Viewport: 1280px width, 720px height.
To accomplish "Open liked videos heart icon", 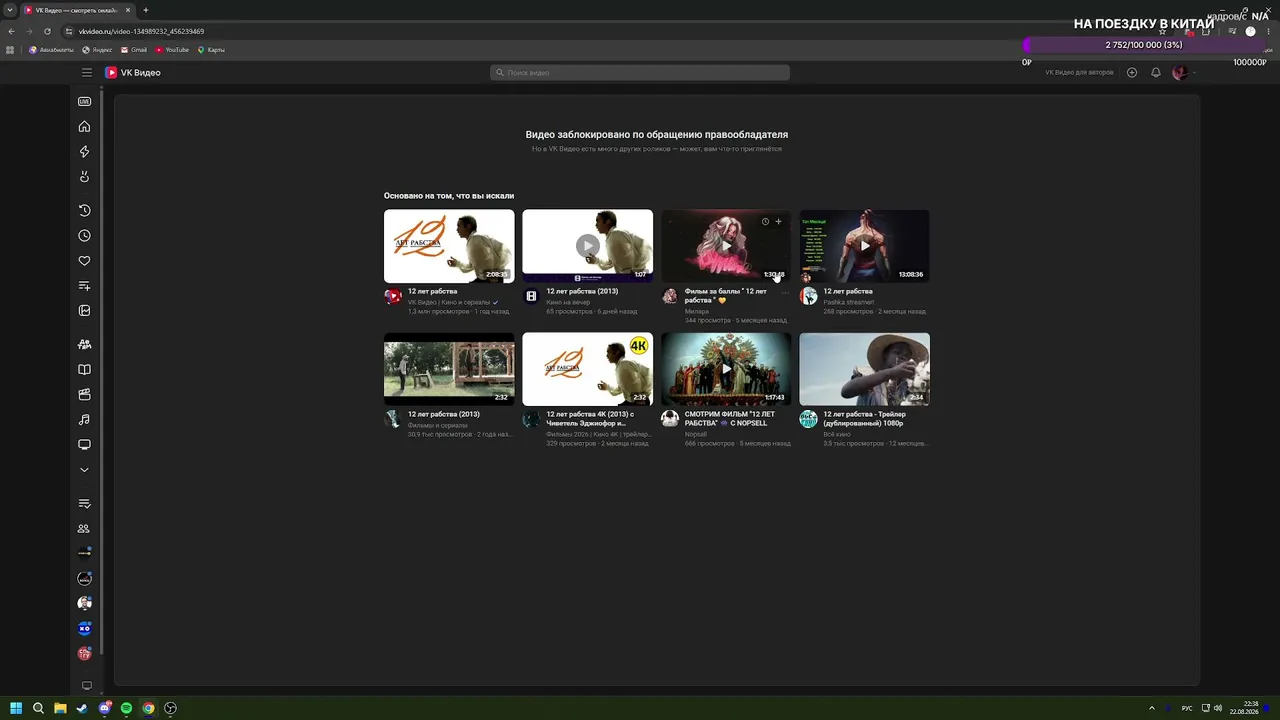I will click(x=84, y=261).
